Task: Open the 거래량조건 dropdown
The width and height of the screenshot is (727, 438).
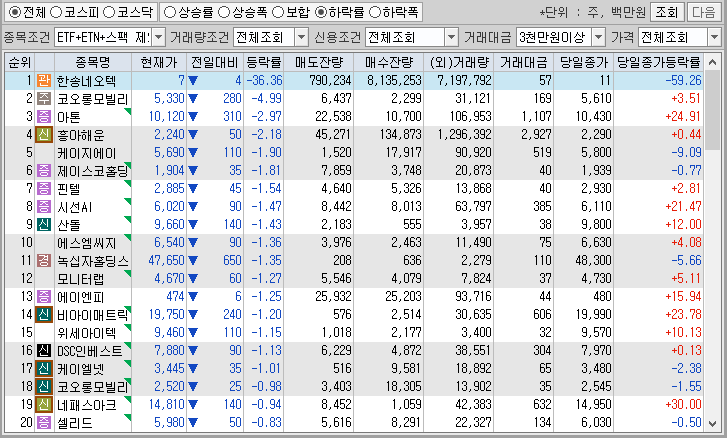Action: (301, 37)
